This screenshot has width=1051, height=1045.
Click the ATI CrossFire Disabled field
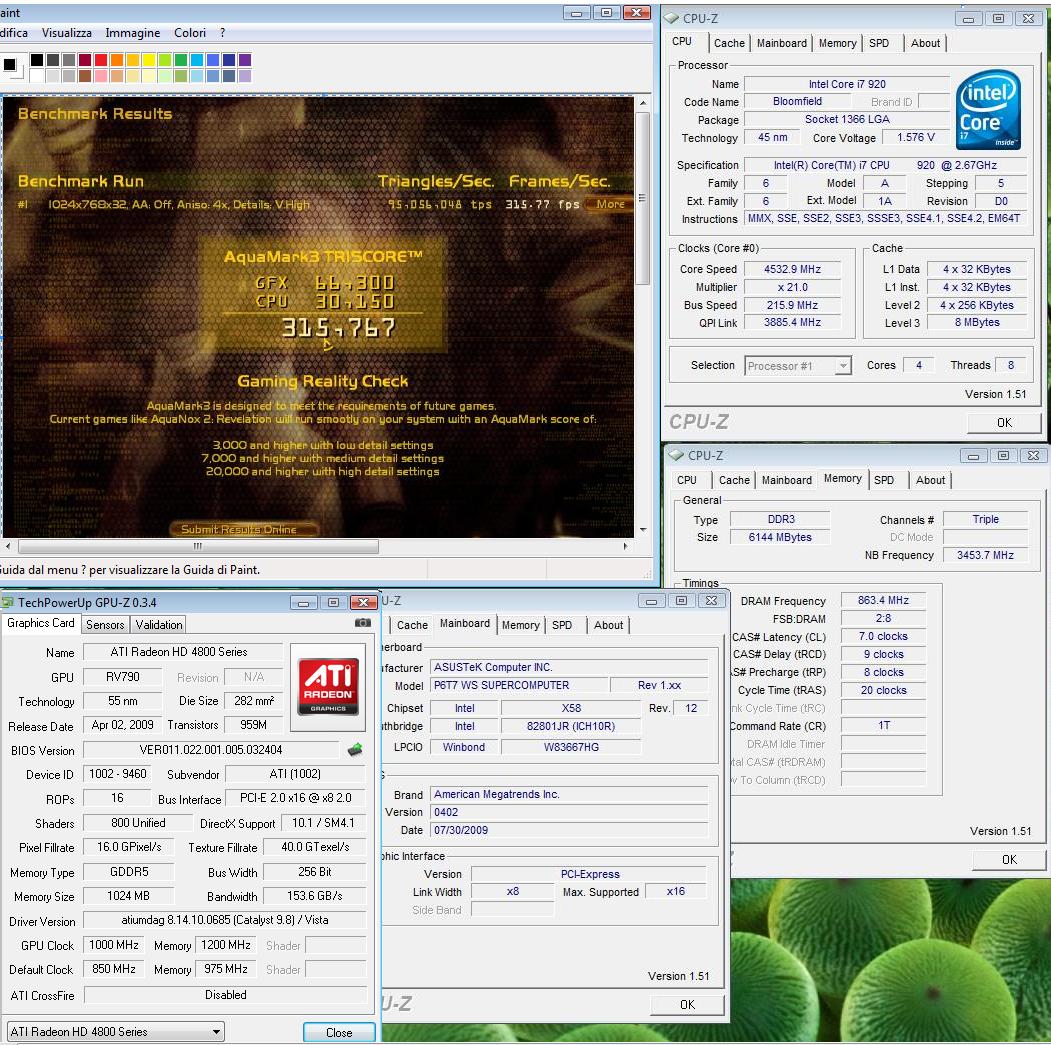(x=225, y=995)
